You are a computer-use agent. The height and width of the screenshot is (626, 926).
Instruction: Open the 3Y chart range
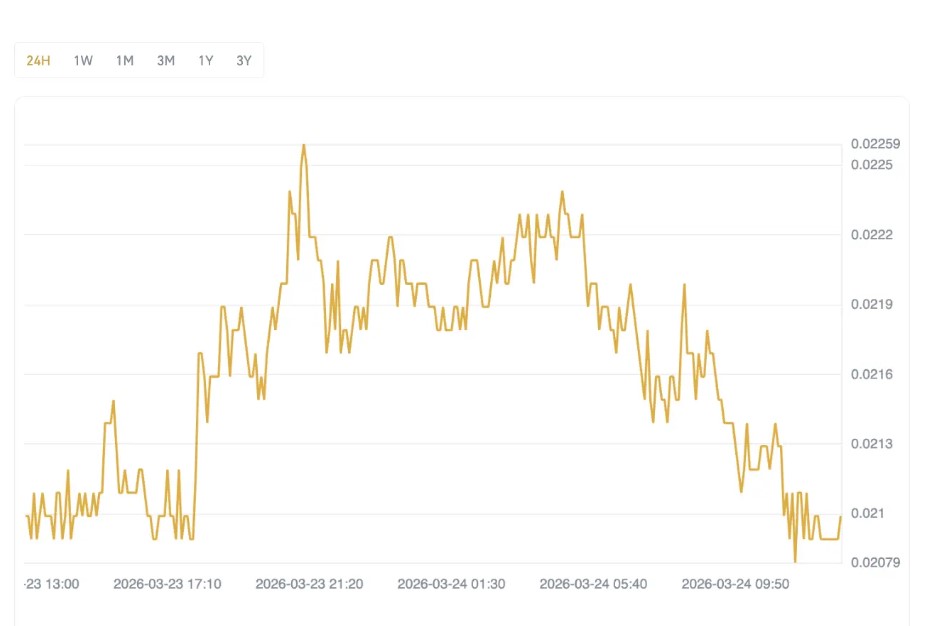(244, 61)
